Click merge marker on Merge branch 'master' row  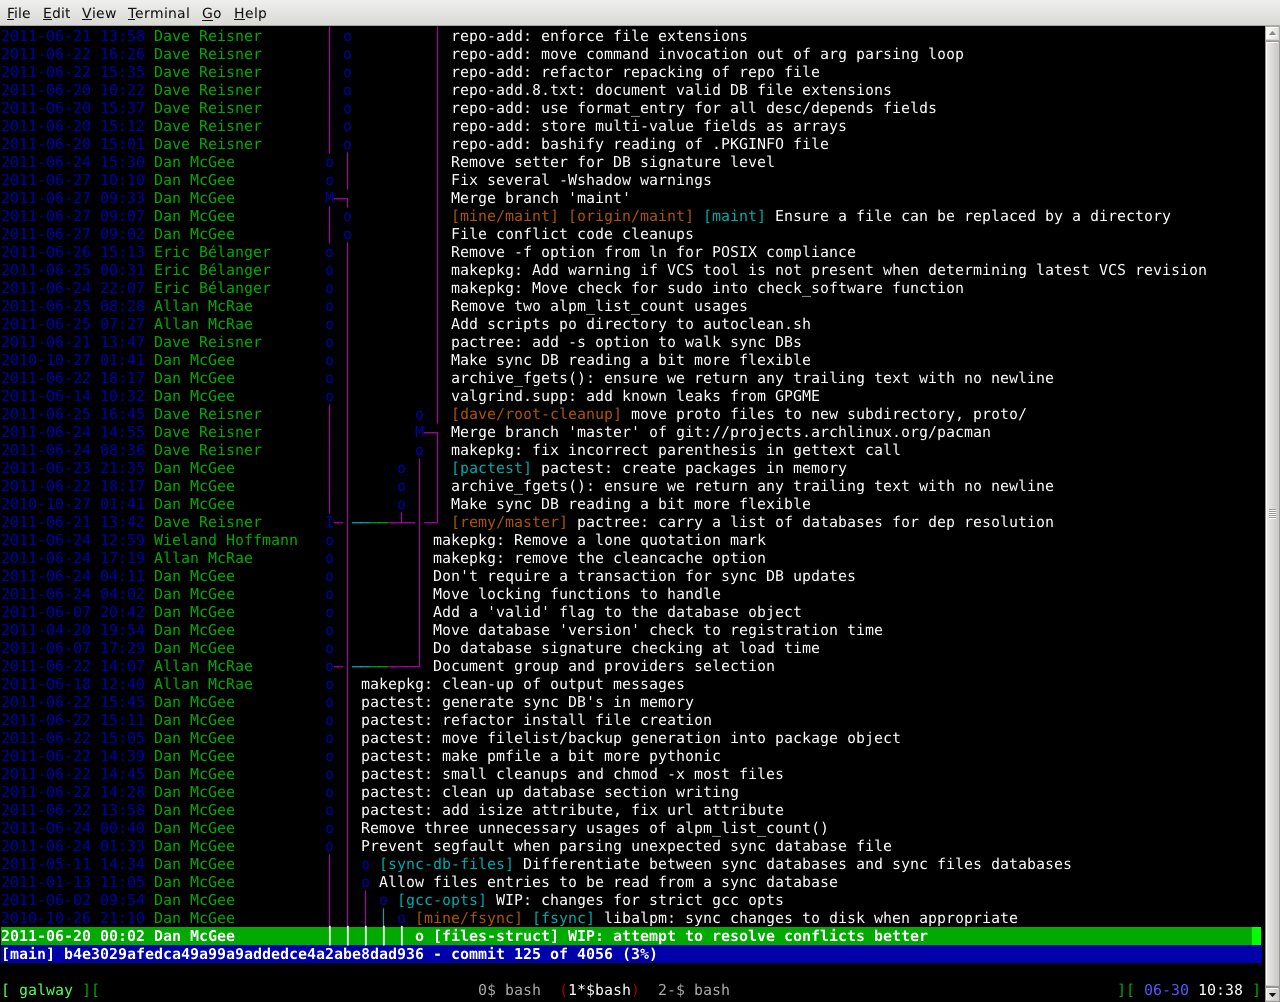[x=420, y=432]
